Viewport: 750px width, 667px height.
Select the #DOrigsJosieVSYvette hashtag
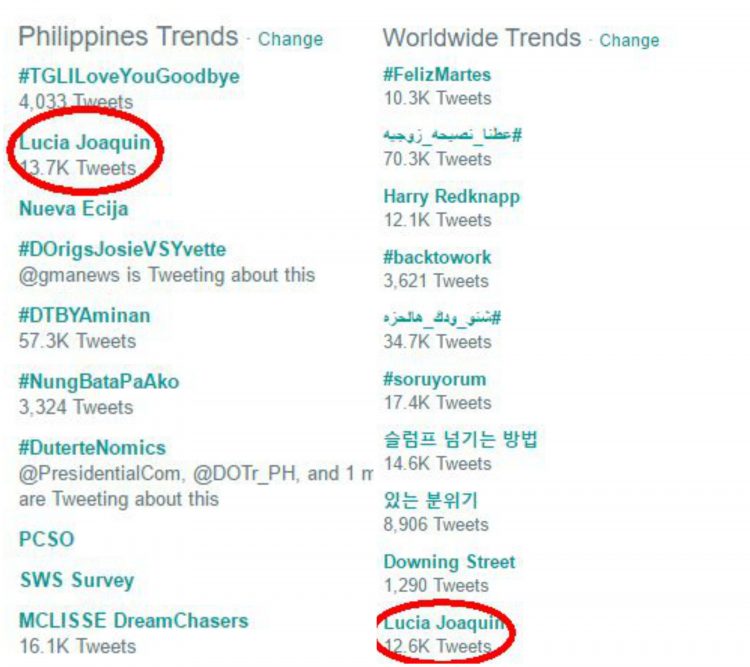[122, 249]
